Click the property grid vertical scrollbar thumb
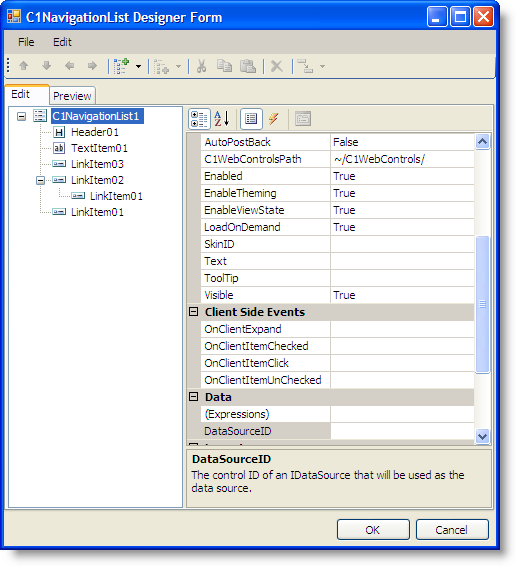 coord(482,305)
